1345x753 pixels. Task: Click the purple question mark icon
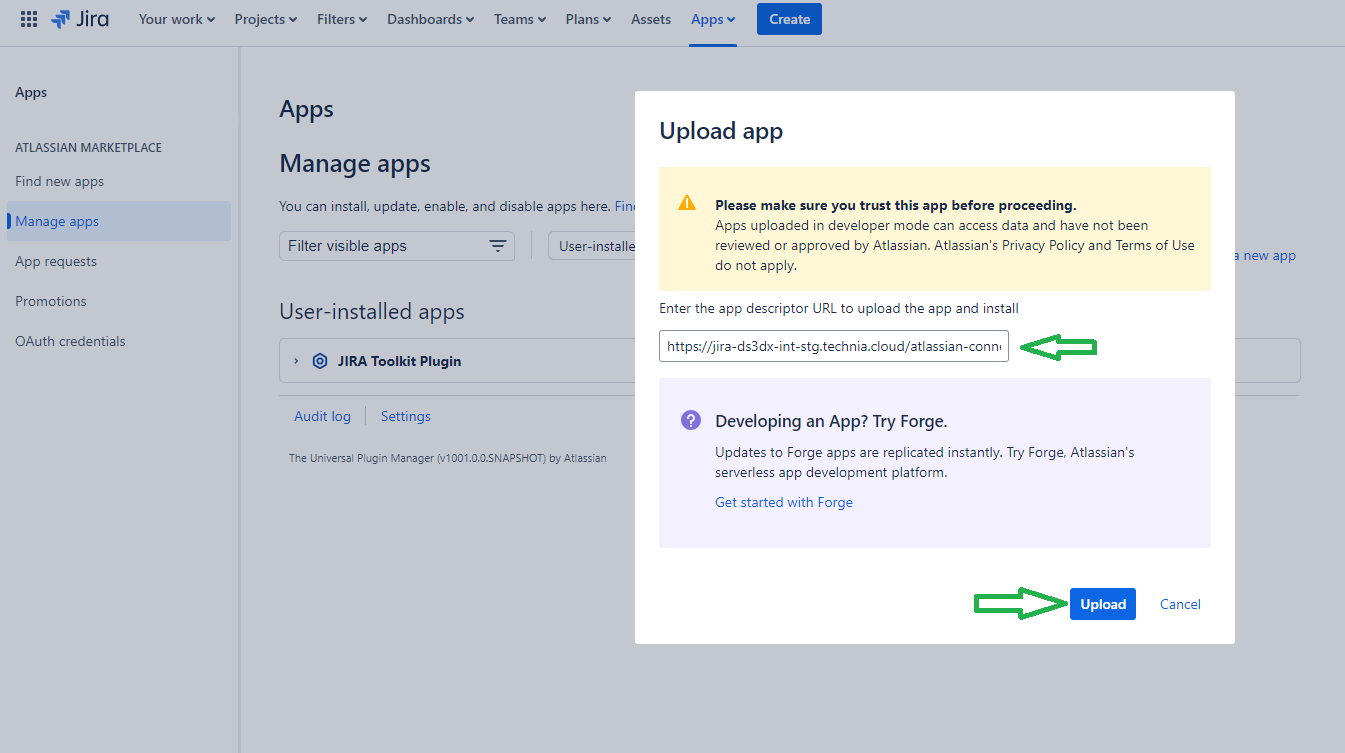coord(691,420)
